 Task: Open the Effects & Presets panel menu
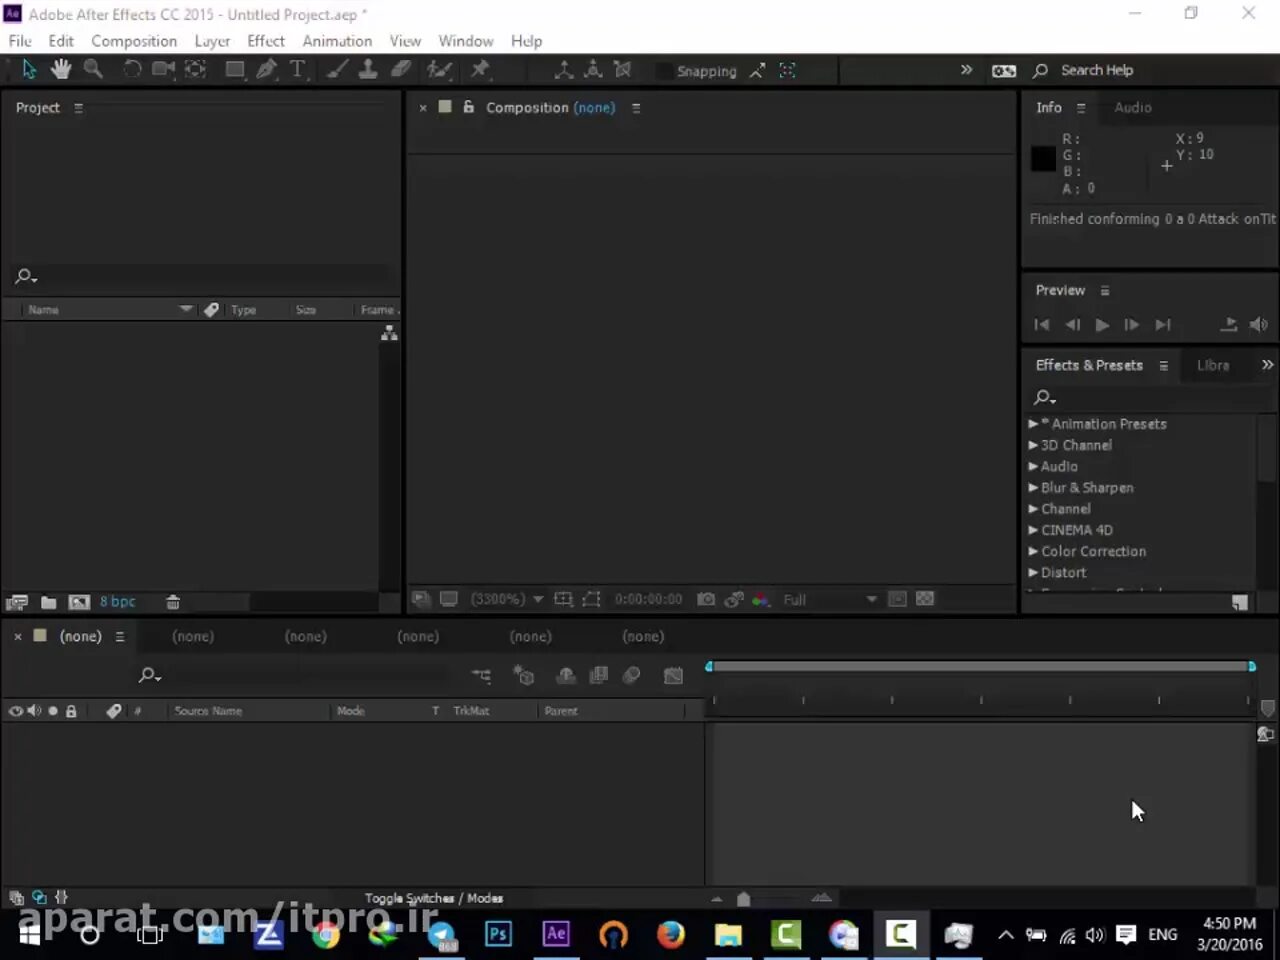(1163, 366)
